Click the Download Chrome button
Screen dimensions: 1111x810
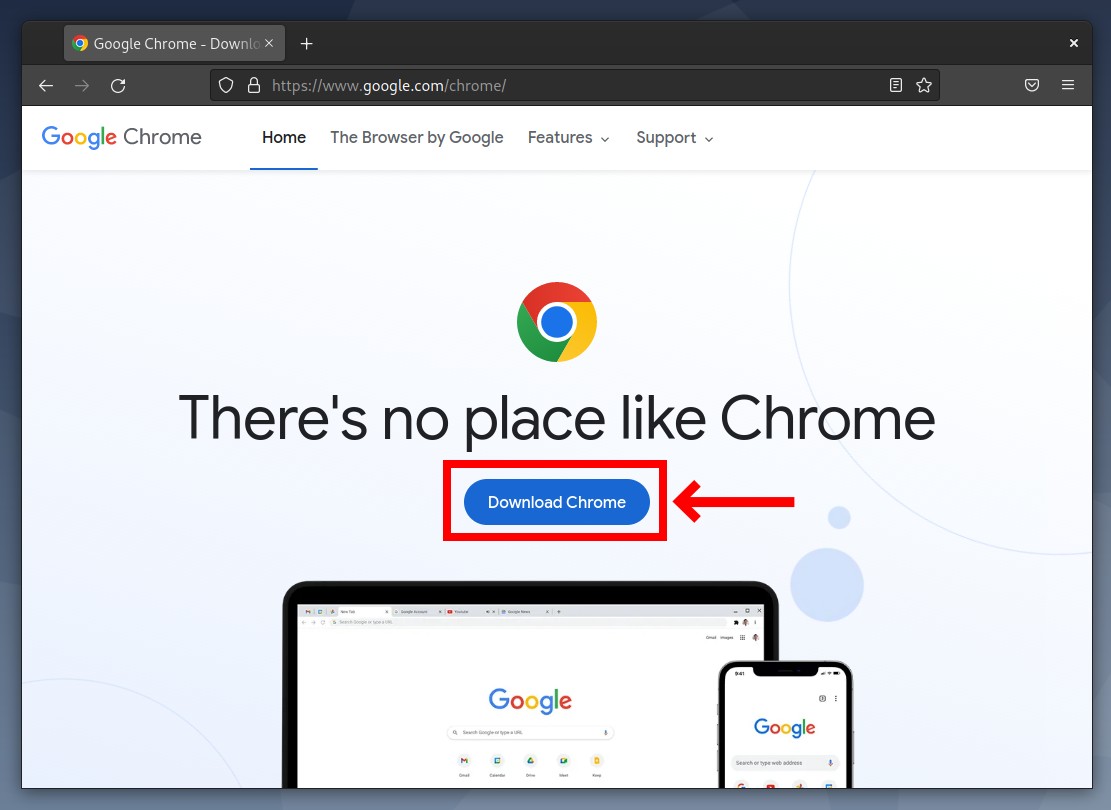click(557, 502)
